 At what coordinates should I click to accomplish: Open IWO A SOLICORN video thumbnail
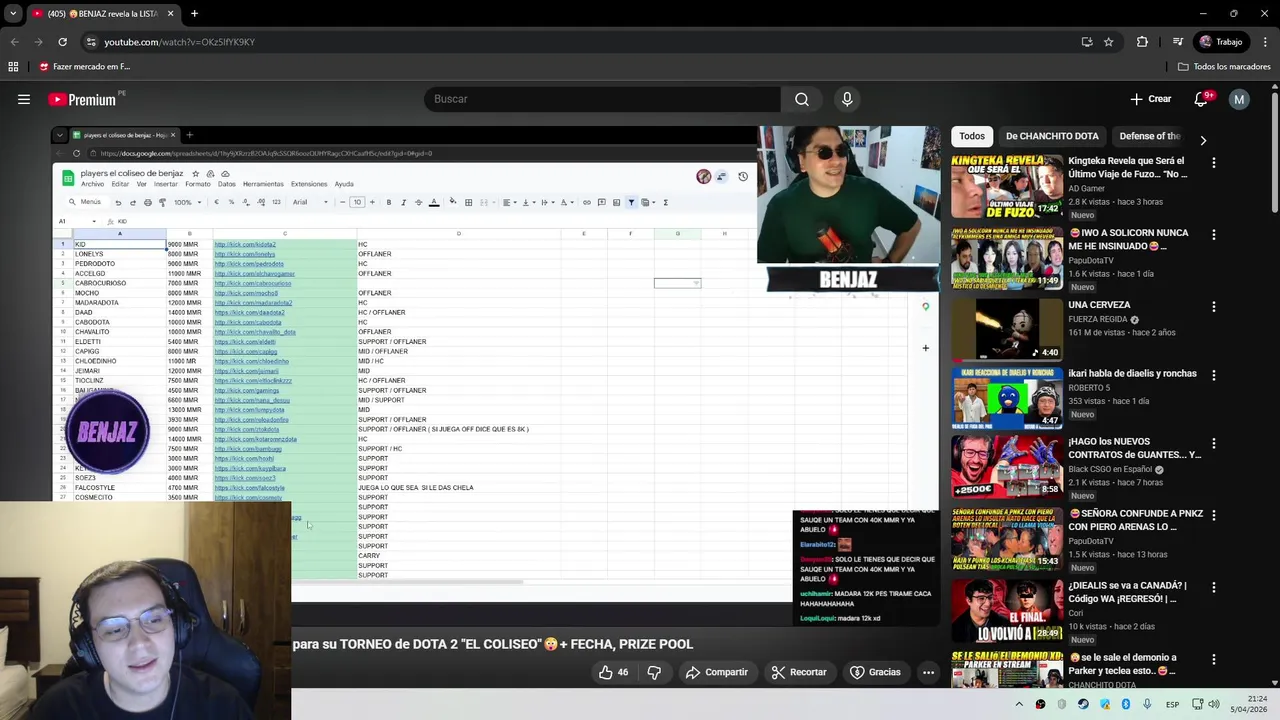coord(1007,258)
